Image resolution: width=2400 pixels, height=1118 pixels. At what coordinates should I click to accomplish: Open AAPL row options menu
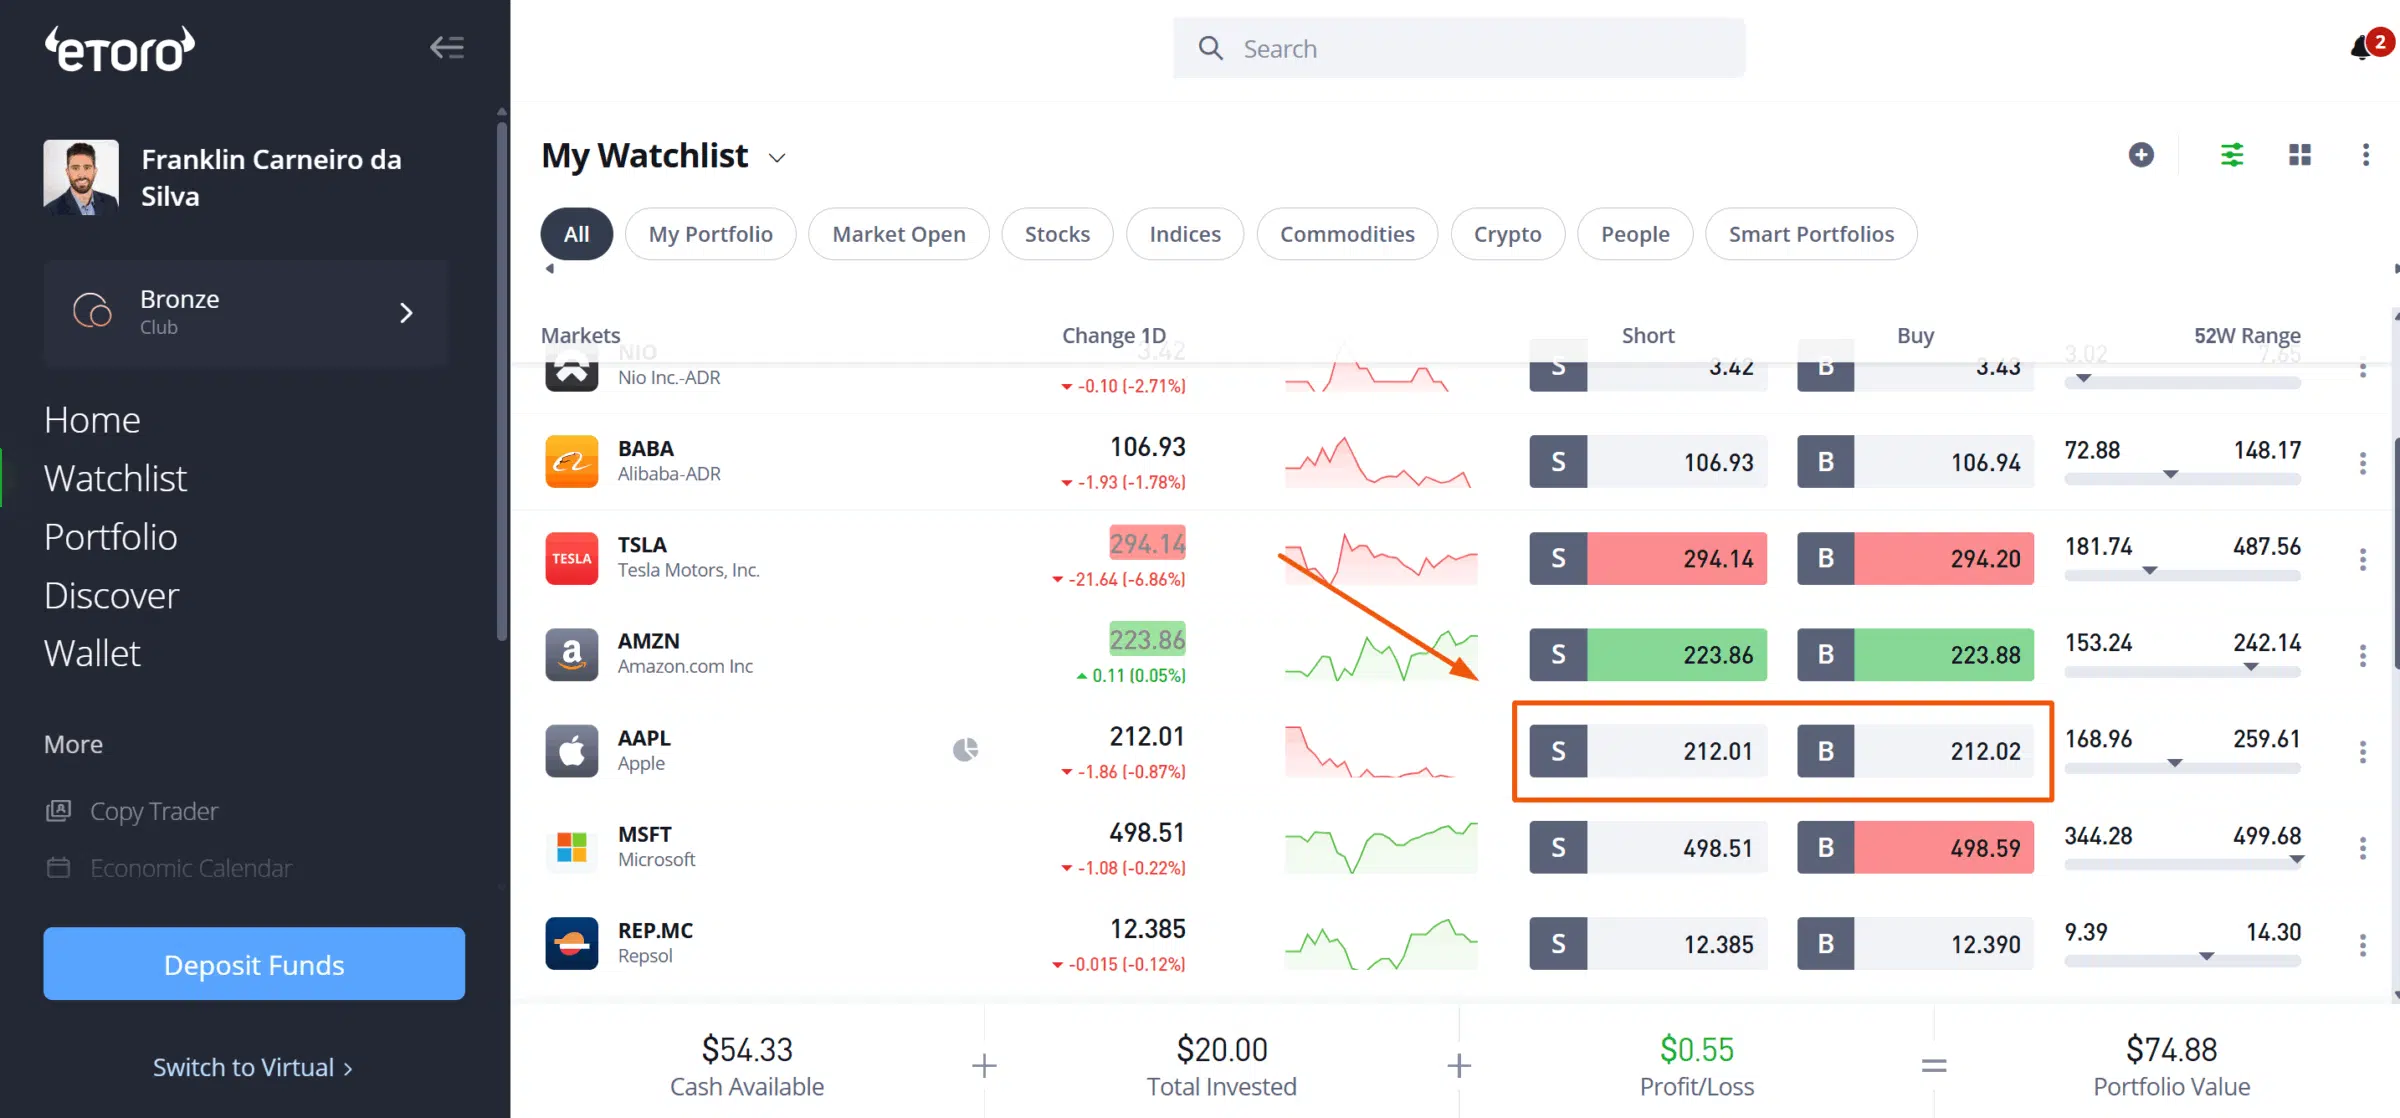pyautogui.click(x=2363, y=751)
